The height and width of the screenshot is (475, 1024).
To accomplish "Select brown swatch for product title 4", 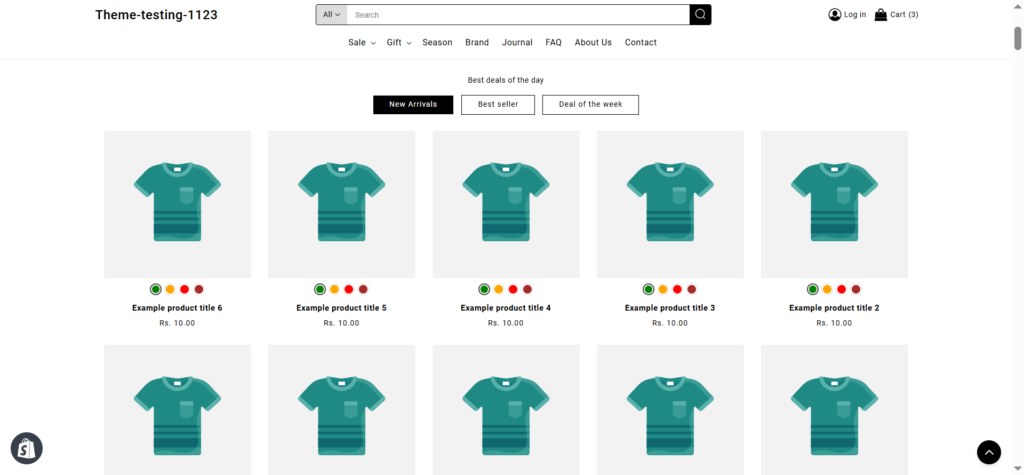I will click(528, 289).
